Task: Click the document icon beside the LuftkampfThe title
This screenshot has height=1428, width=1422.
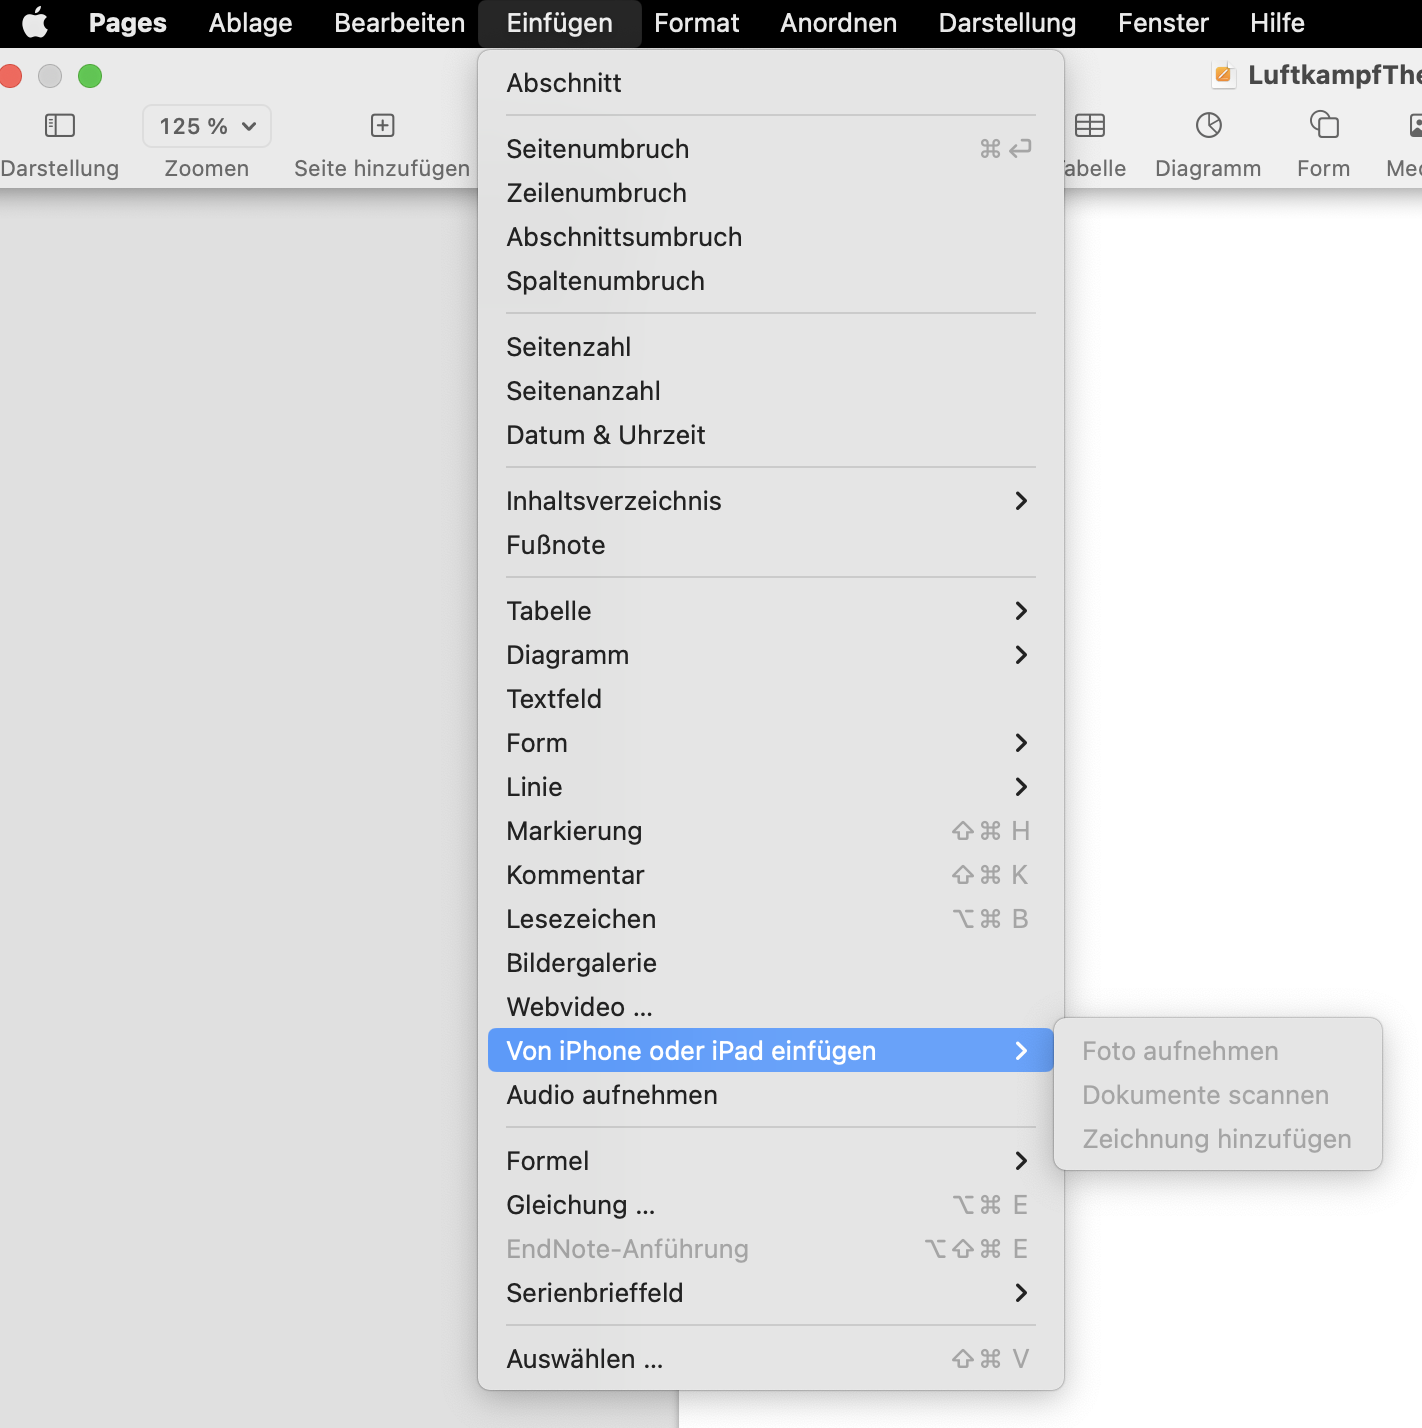Action: click(1223, 75)
